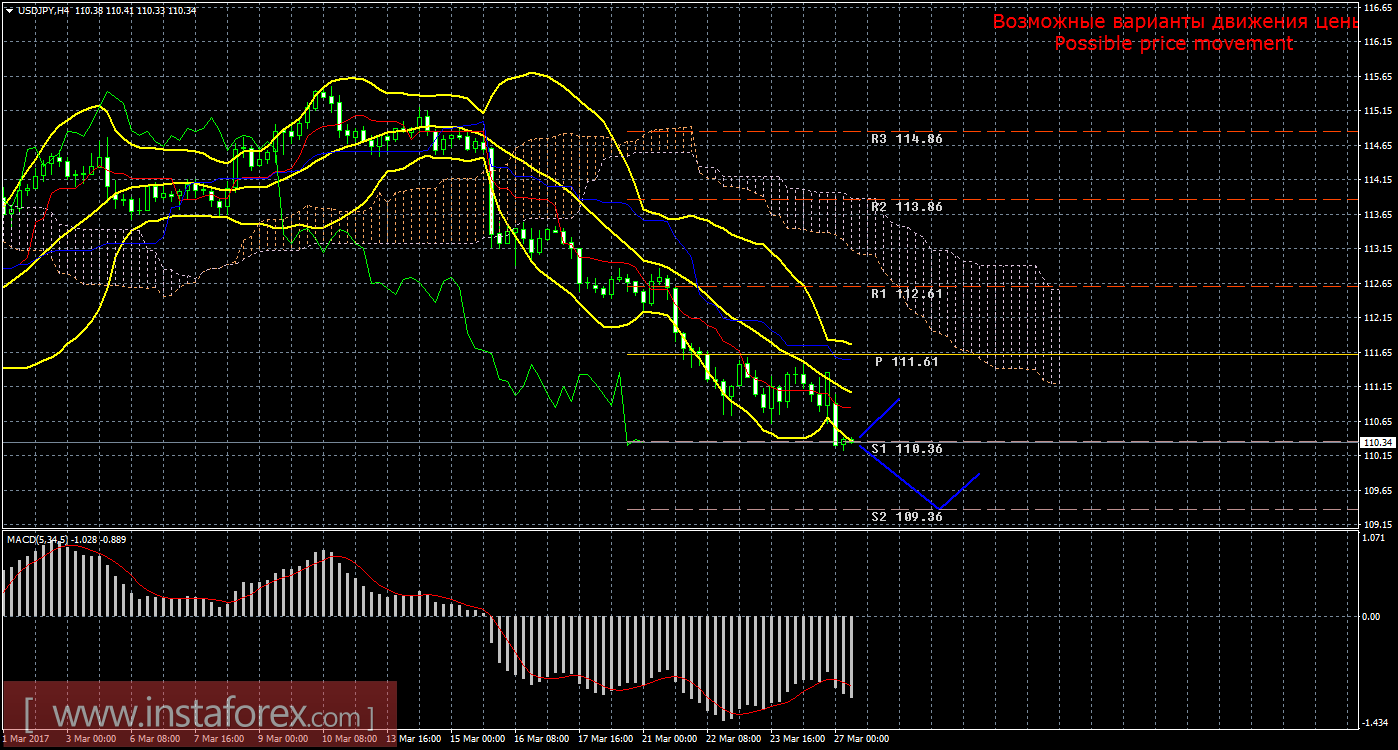Click the R3 114.86 resistance label
The width and height of the screenshot is (1398, 750).
905,139
